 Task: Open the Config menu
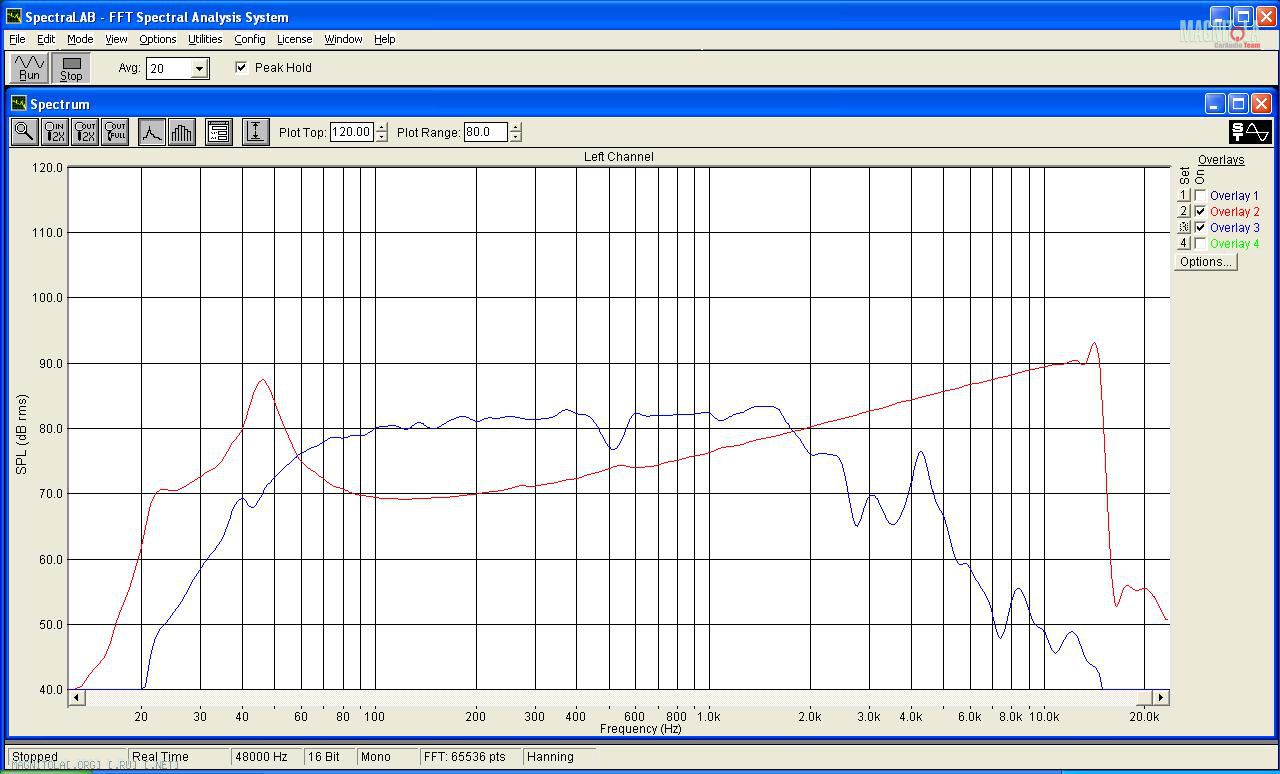coord(250,39)
